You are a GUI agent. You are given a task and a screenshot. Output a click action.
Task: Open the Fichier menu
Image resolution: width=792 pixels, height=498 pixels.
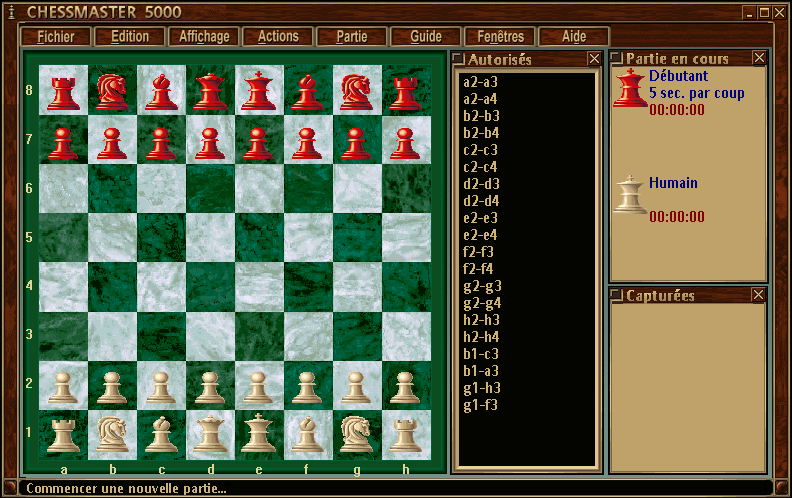click(56, 37)
